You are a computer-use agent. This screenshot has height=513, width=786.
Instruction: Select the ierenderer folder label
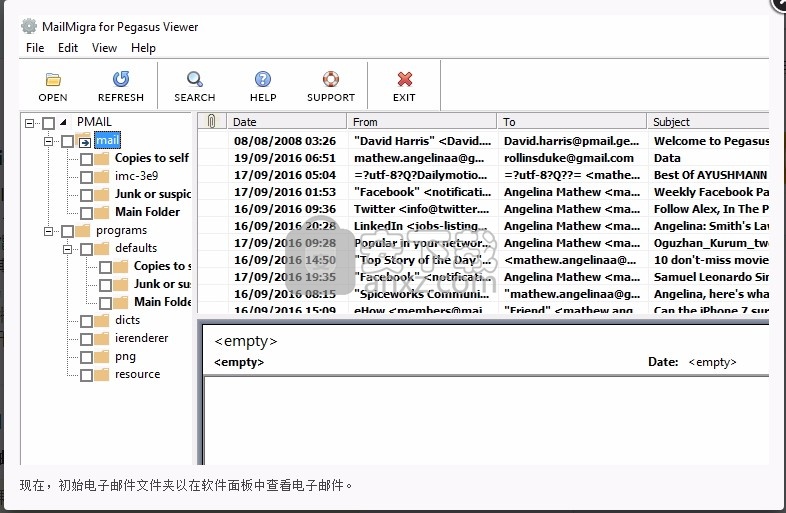pos(141,338)
